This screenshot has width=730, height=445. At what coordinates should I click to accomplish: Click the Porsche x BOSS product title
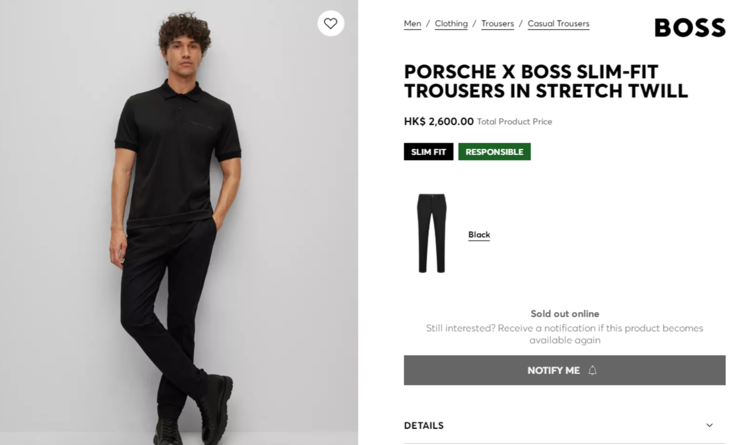click(x=546, y=81)
